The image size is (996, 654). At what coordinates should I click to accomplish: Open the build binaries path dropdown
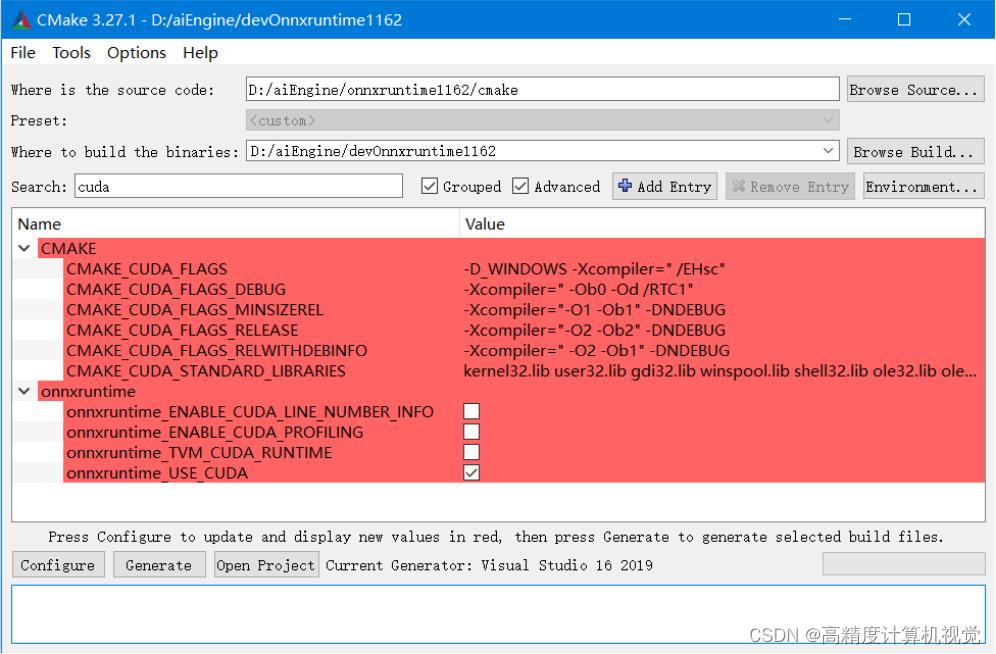[828, 150]
